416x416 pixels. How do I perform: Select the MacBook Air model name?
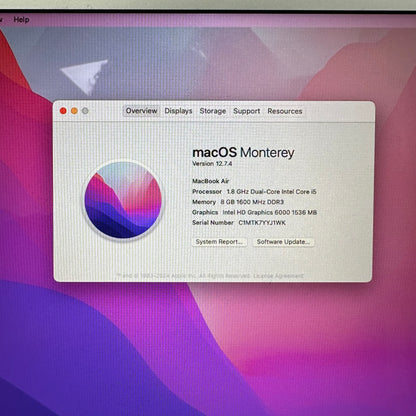pyautogui.click(x=211, y=181)
